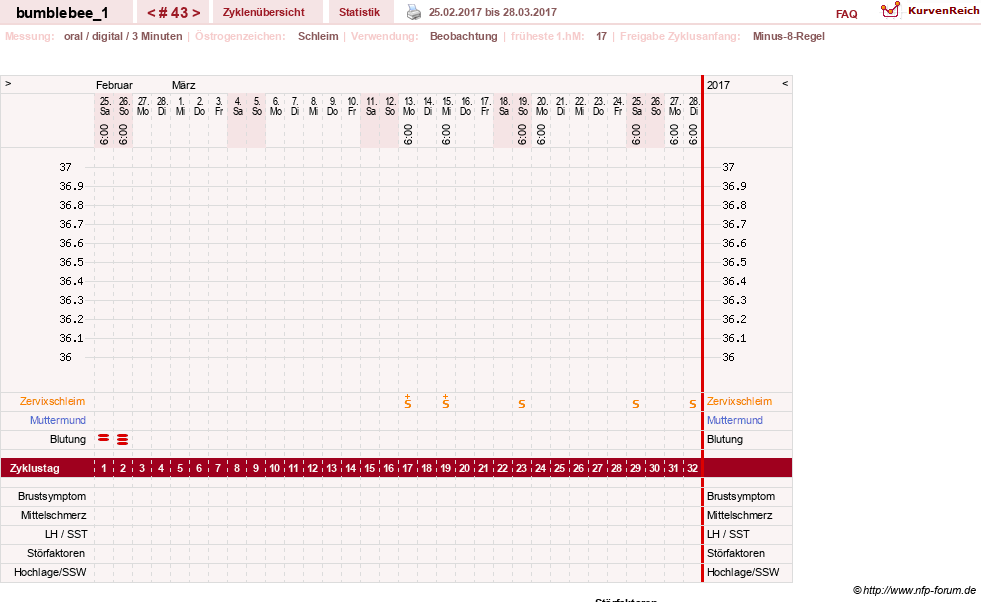This screenshot has width=981, height=602.
Task: Click the left Mittelschmerz row label
Action: [x=54, y=515]
